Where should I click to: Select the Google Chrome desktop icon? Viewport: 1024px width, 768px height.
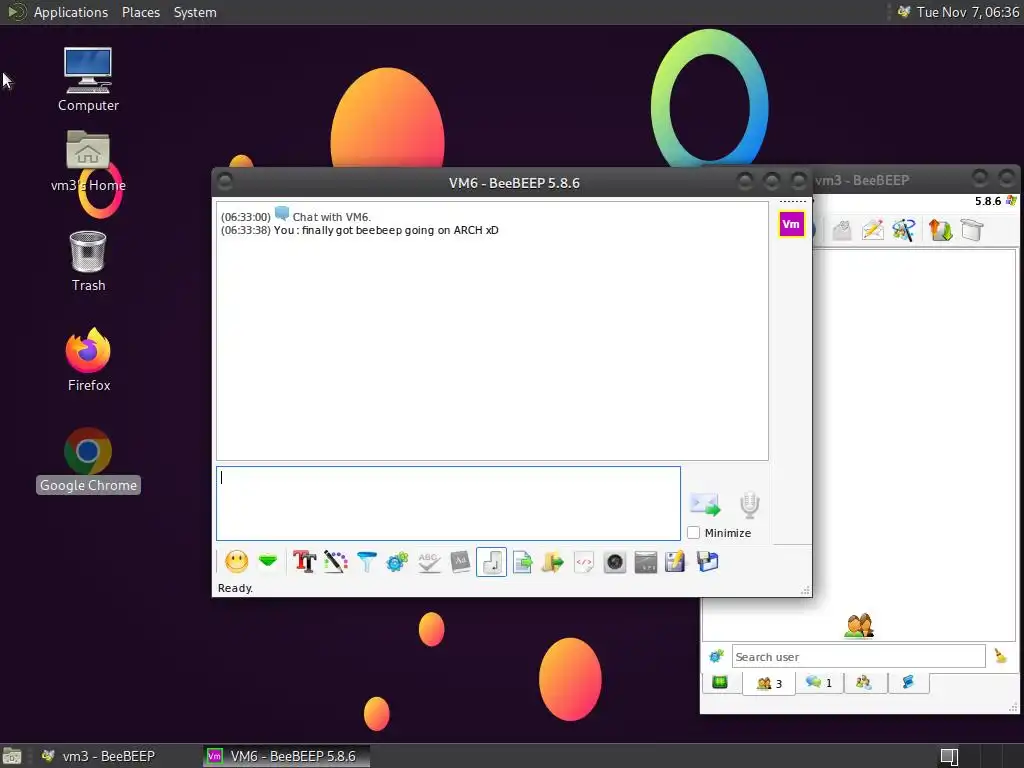click(88, 460)
